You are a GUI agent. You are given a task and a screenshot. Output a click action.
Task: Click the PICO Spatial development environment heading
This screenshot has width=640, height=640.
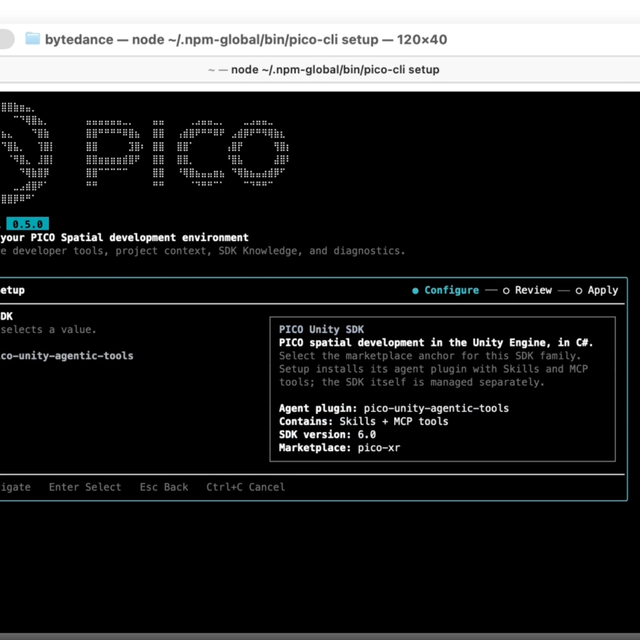[x=124, y=238]
